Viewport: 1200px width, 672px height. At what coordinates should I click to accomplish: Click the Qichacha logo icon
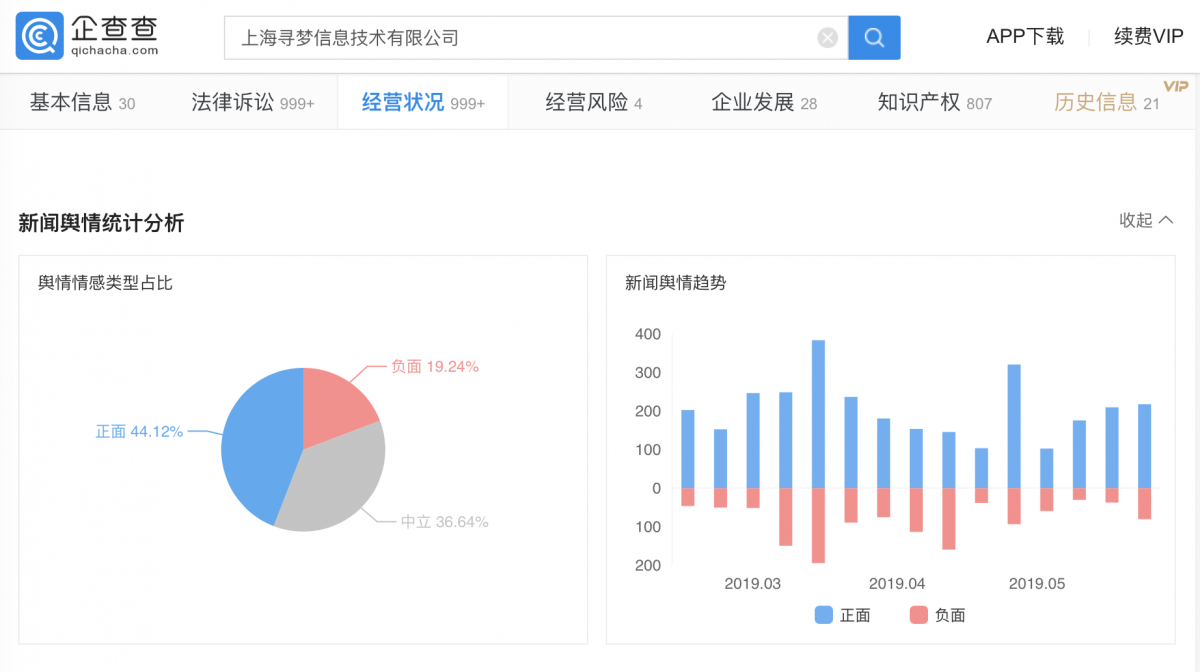pos(40,36)
